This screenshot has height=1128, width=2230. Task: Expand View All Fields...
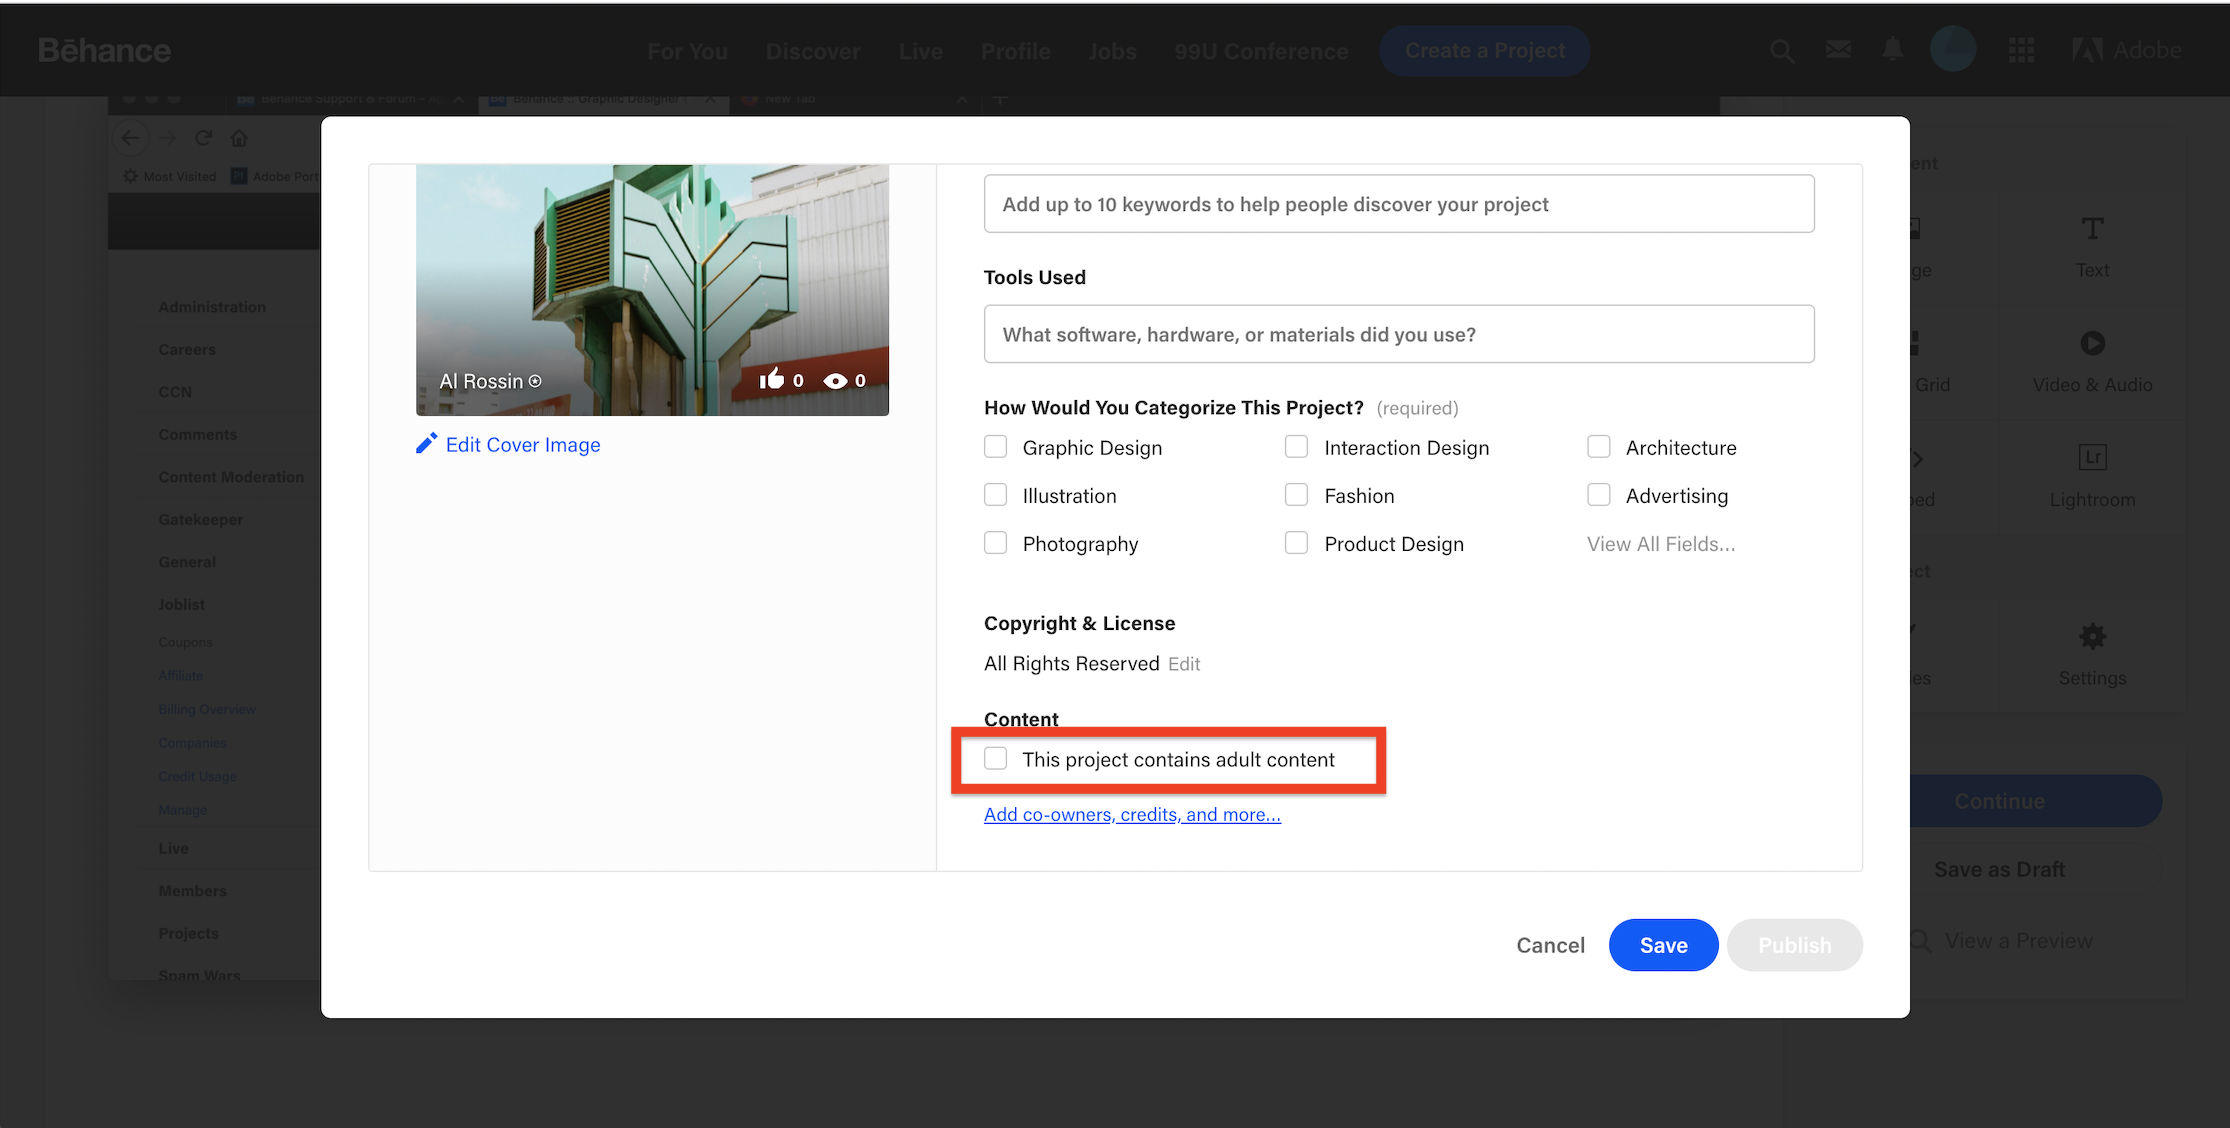coord(1661,544)
